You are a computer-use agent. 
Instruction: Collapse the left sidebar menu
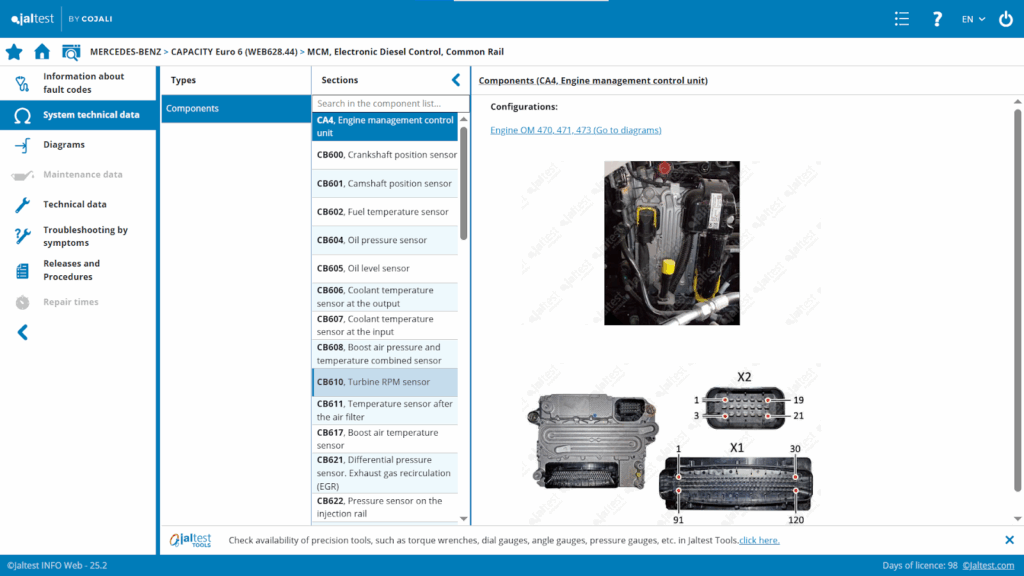tap(22, 332)
